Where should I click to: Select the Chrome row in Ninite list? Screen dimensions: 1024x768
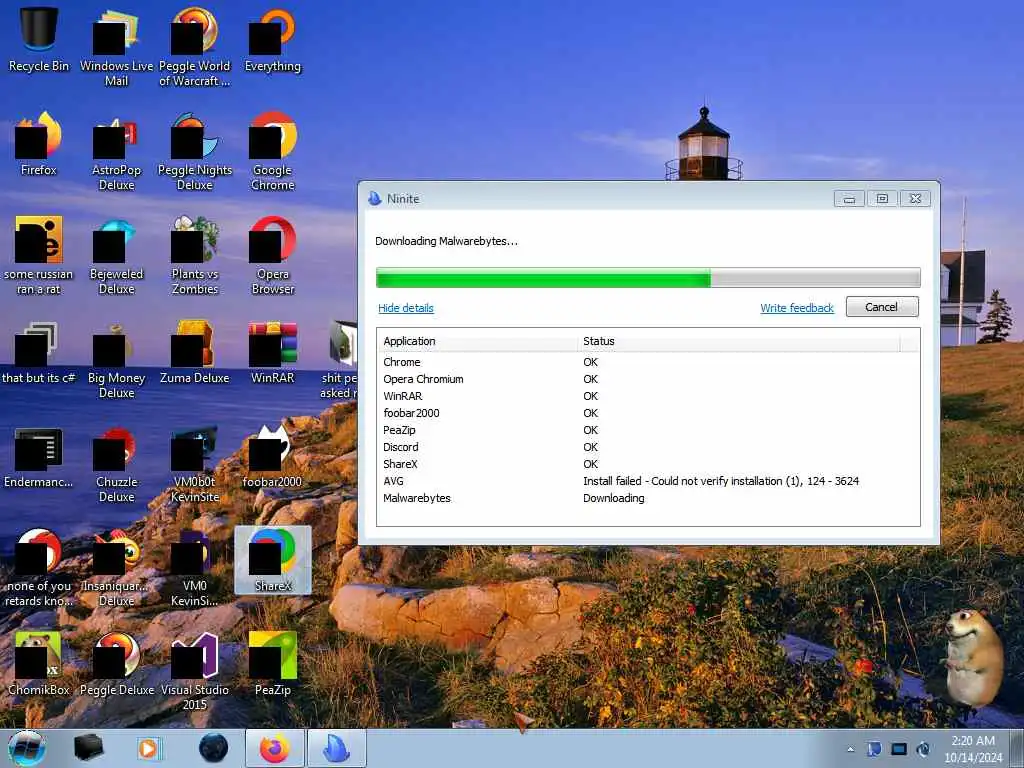(648, 362)
